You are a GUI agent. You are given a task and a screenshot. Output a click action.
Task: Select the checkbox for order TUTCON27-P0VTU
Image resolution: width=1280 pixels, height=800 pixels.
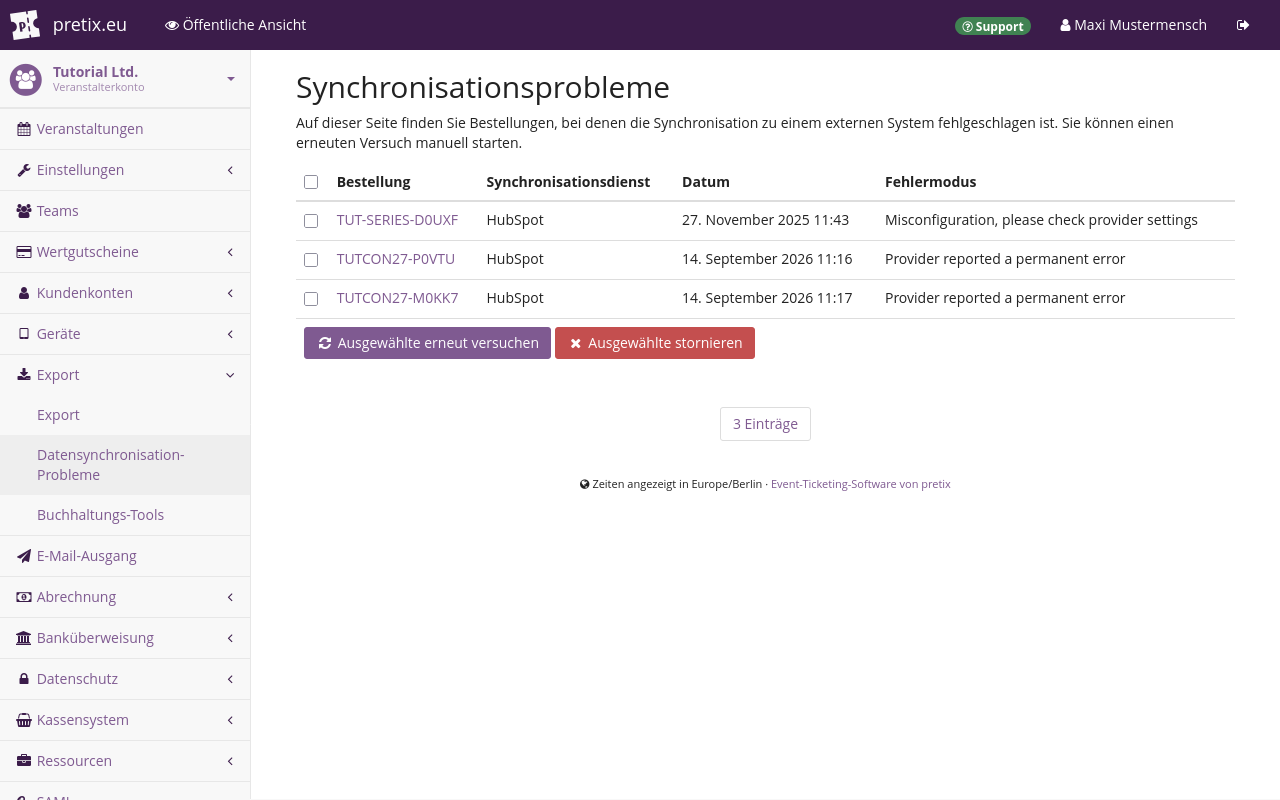(311, 260)
